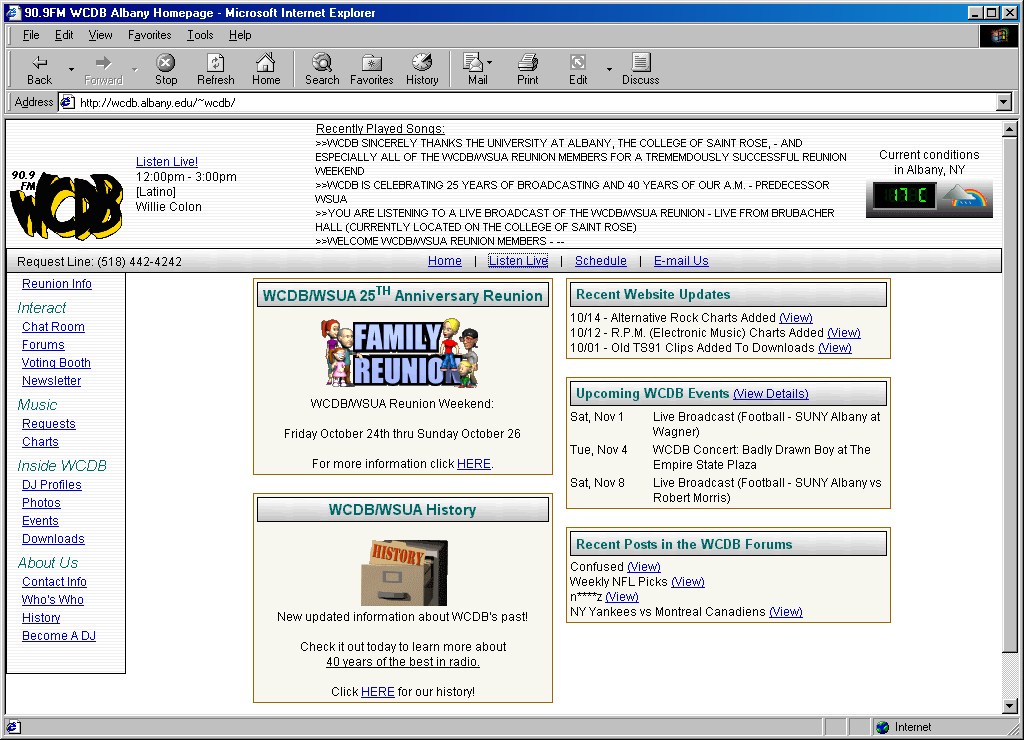Open the Favorites toolbar icon

click(371, 63)
